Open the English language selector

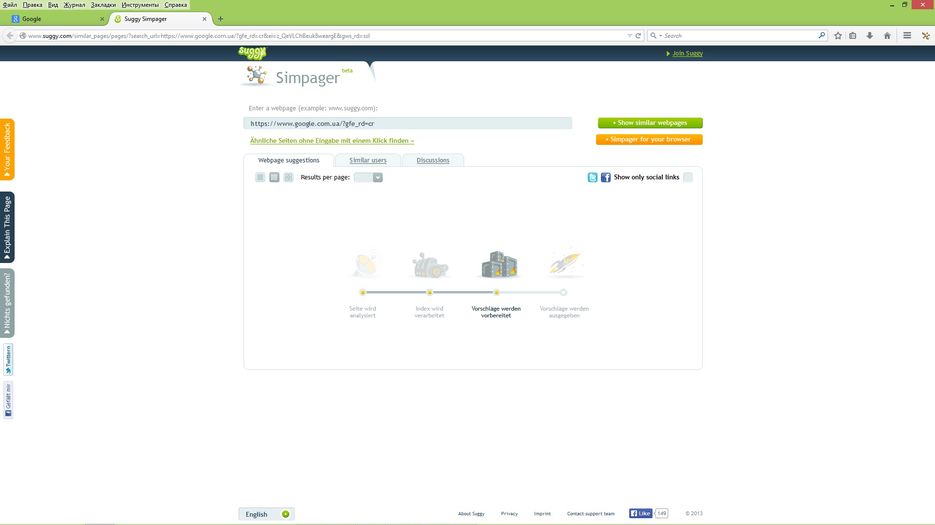coord(267,514)
